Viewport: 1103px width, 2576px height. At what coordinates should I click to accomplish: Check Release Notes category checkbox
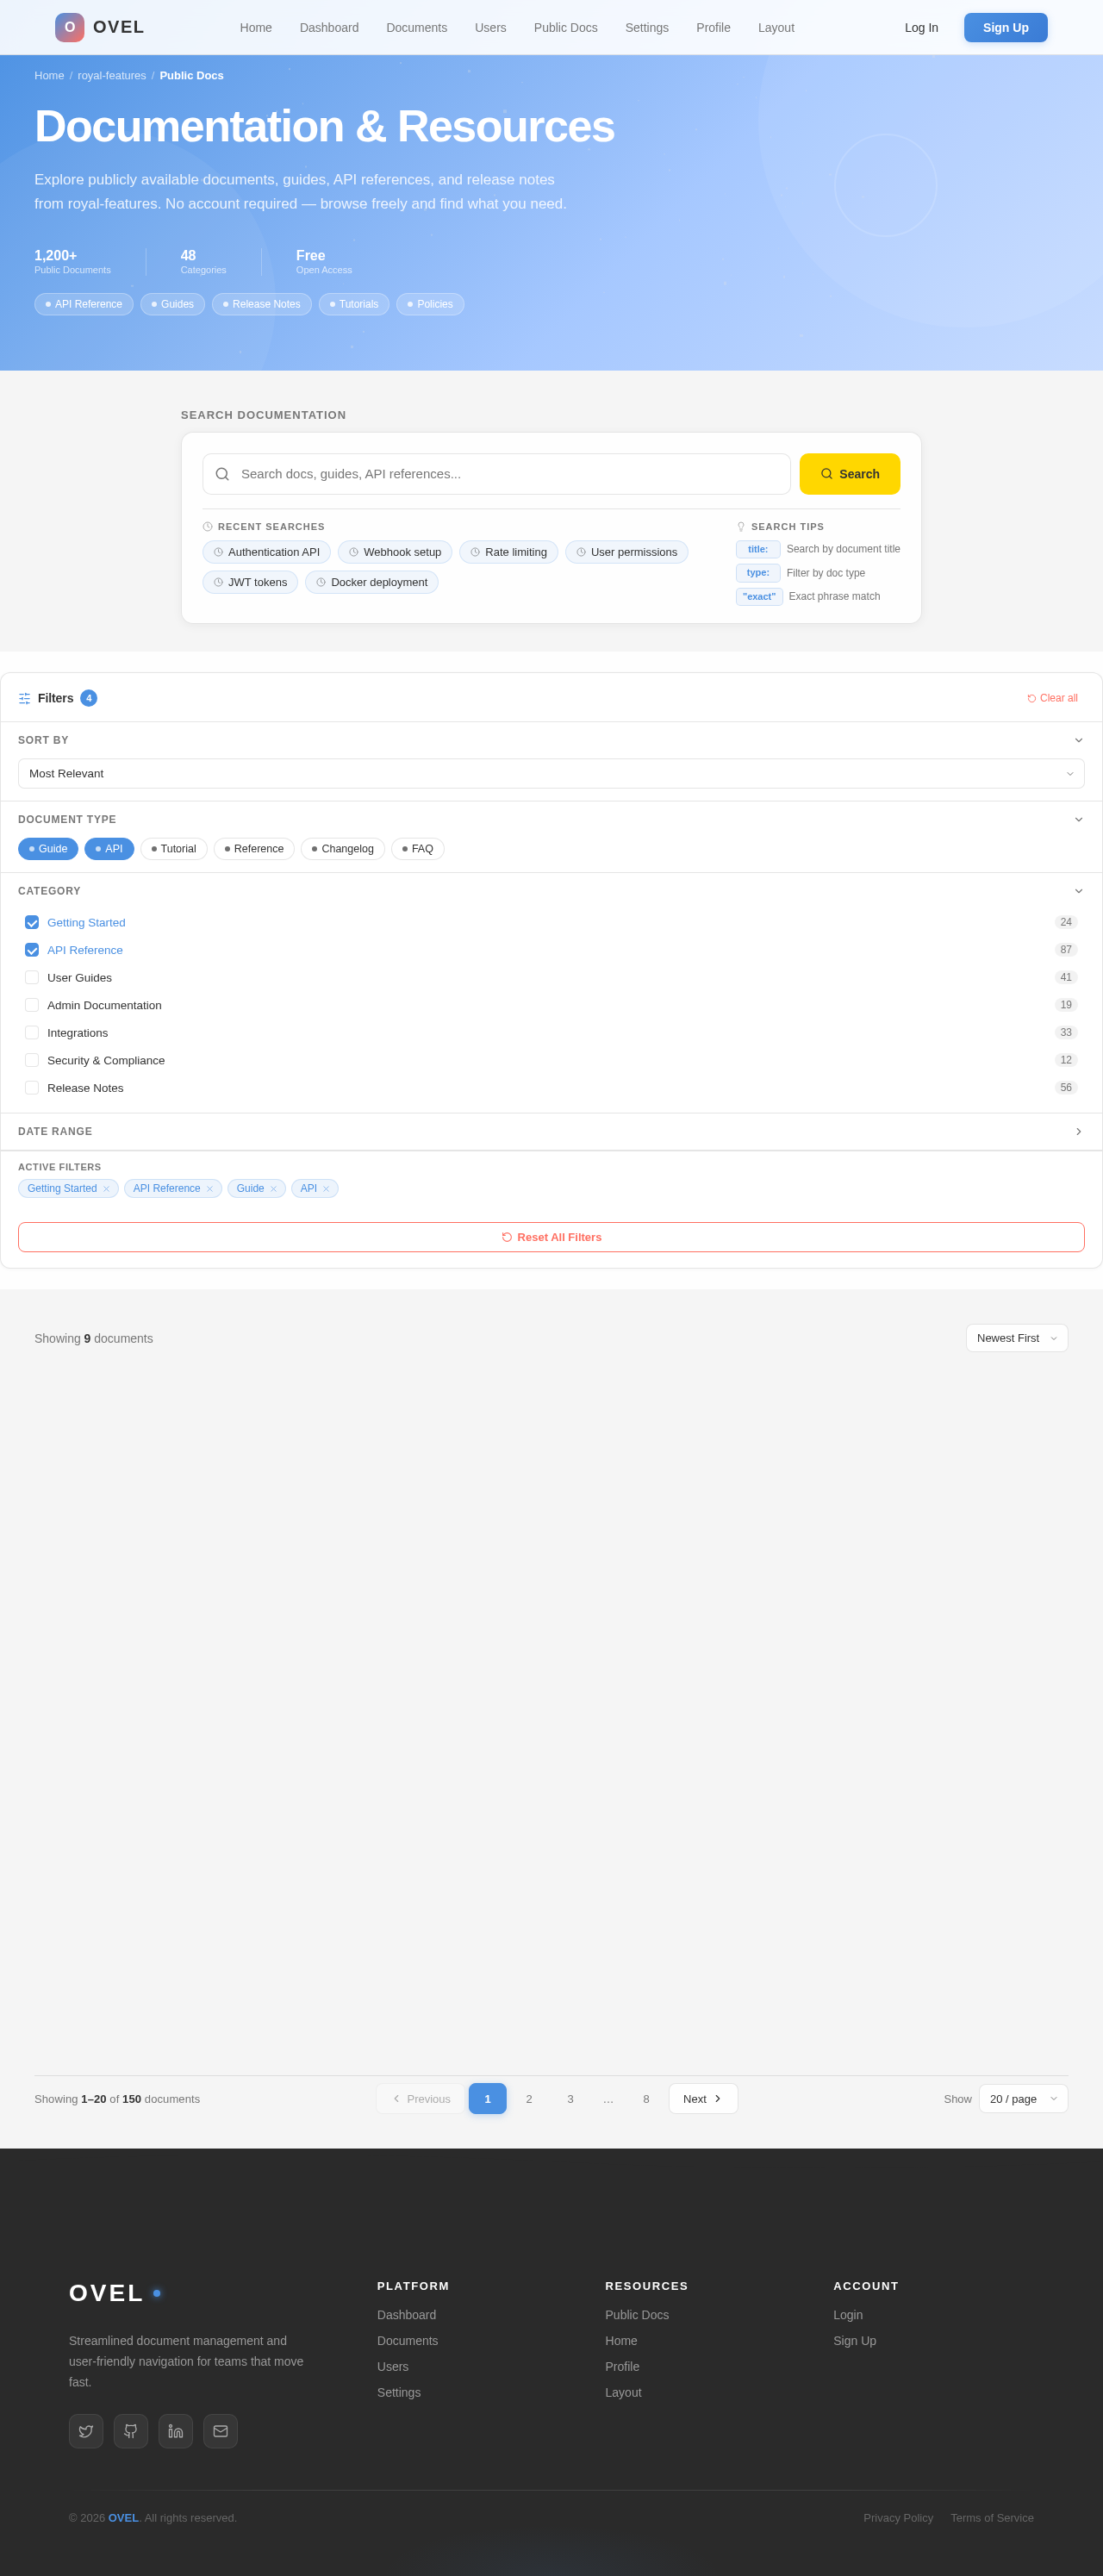(32, 1087)
